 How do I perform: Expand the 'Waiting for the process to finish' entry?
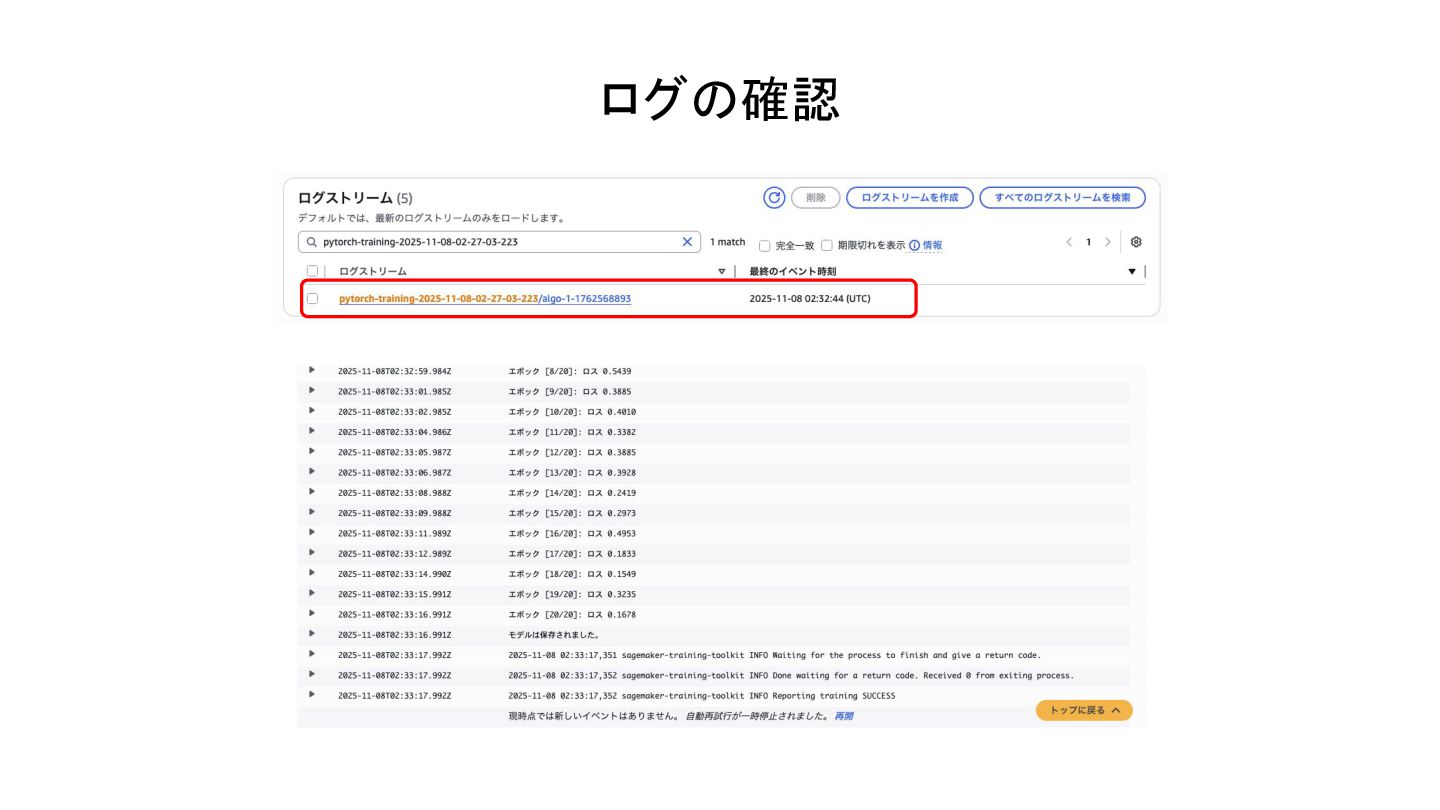pos(312,653)
